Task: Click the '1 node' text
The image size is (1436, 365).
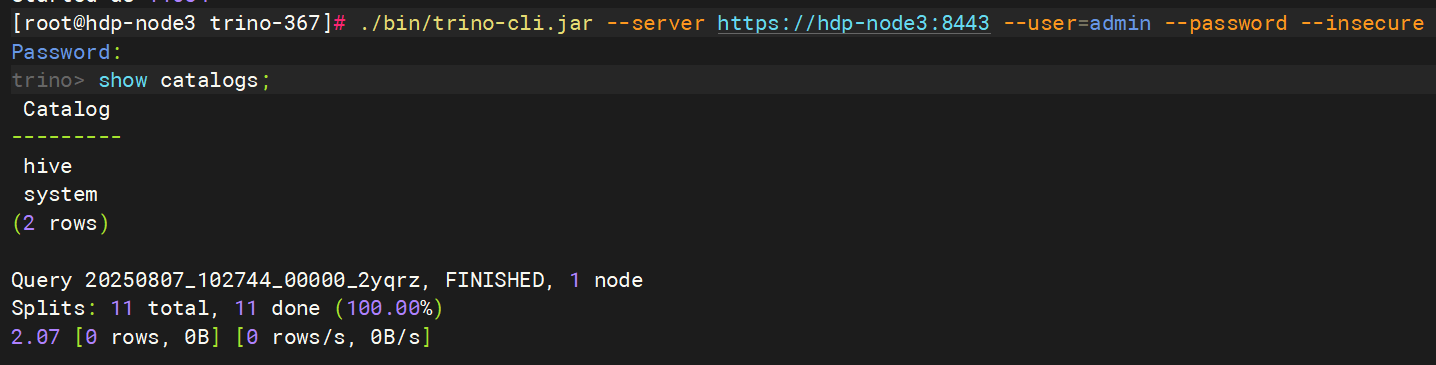Action: pyautogui.click(x=606, y=280)
